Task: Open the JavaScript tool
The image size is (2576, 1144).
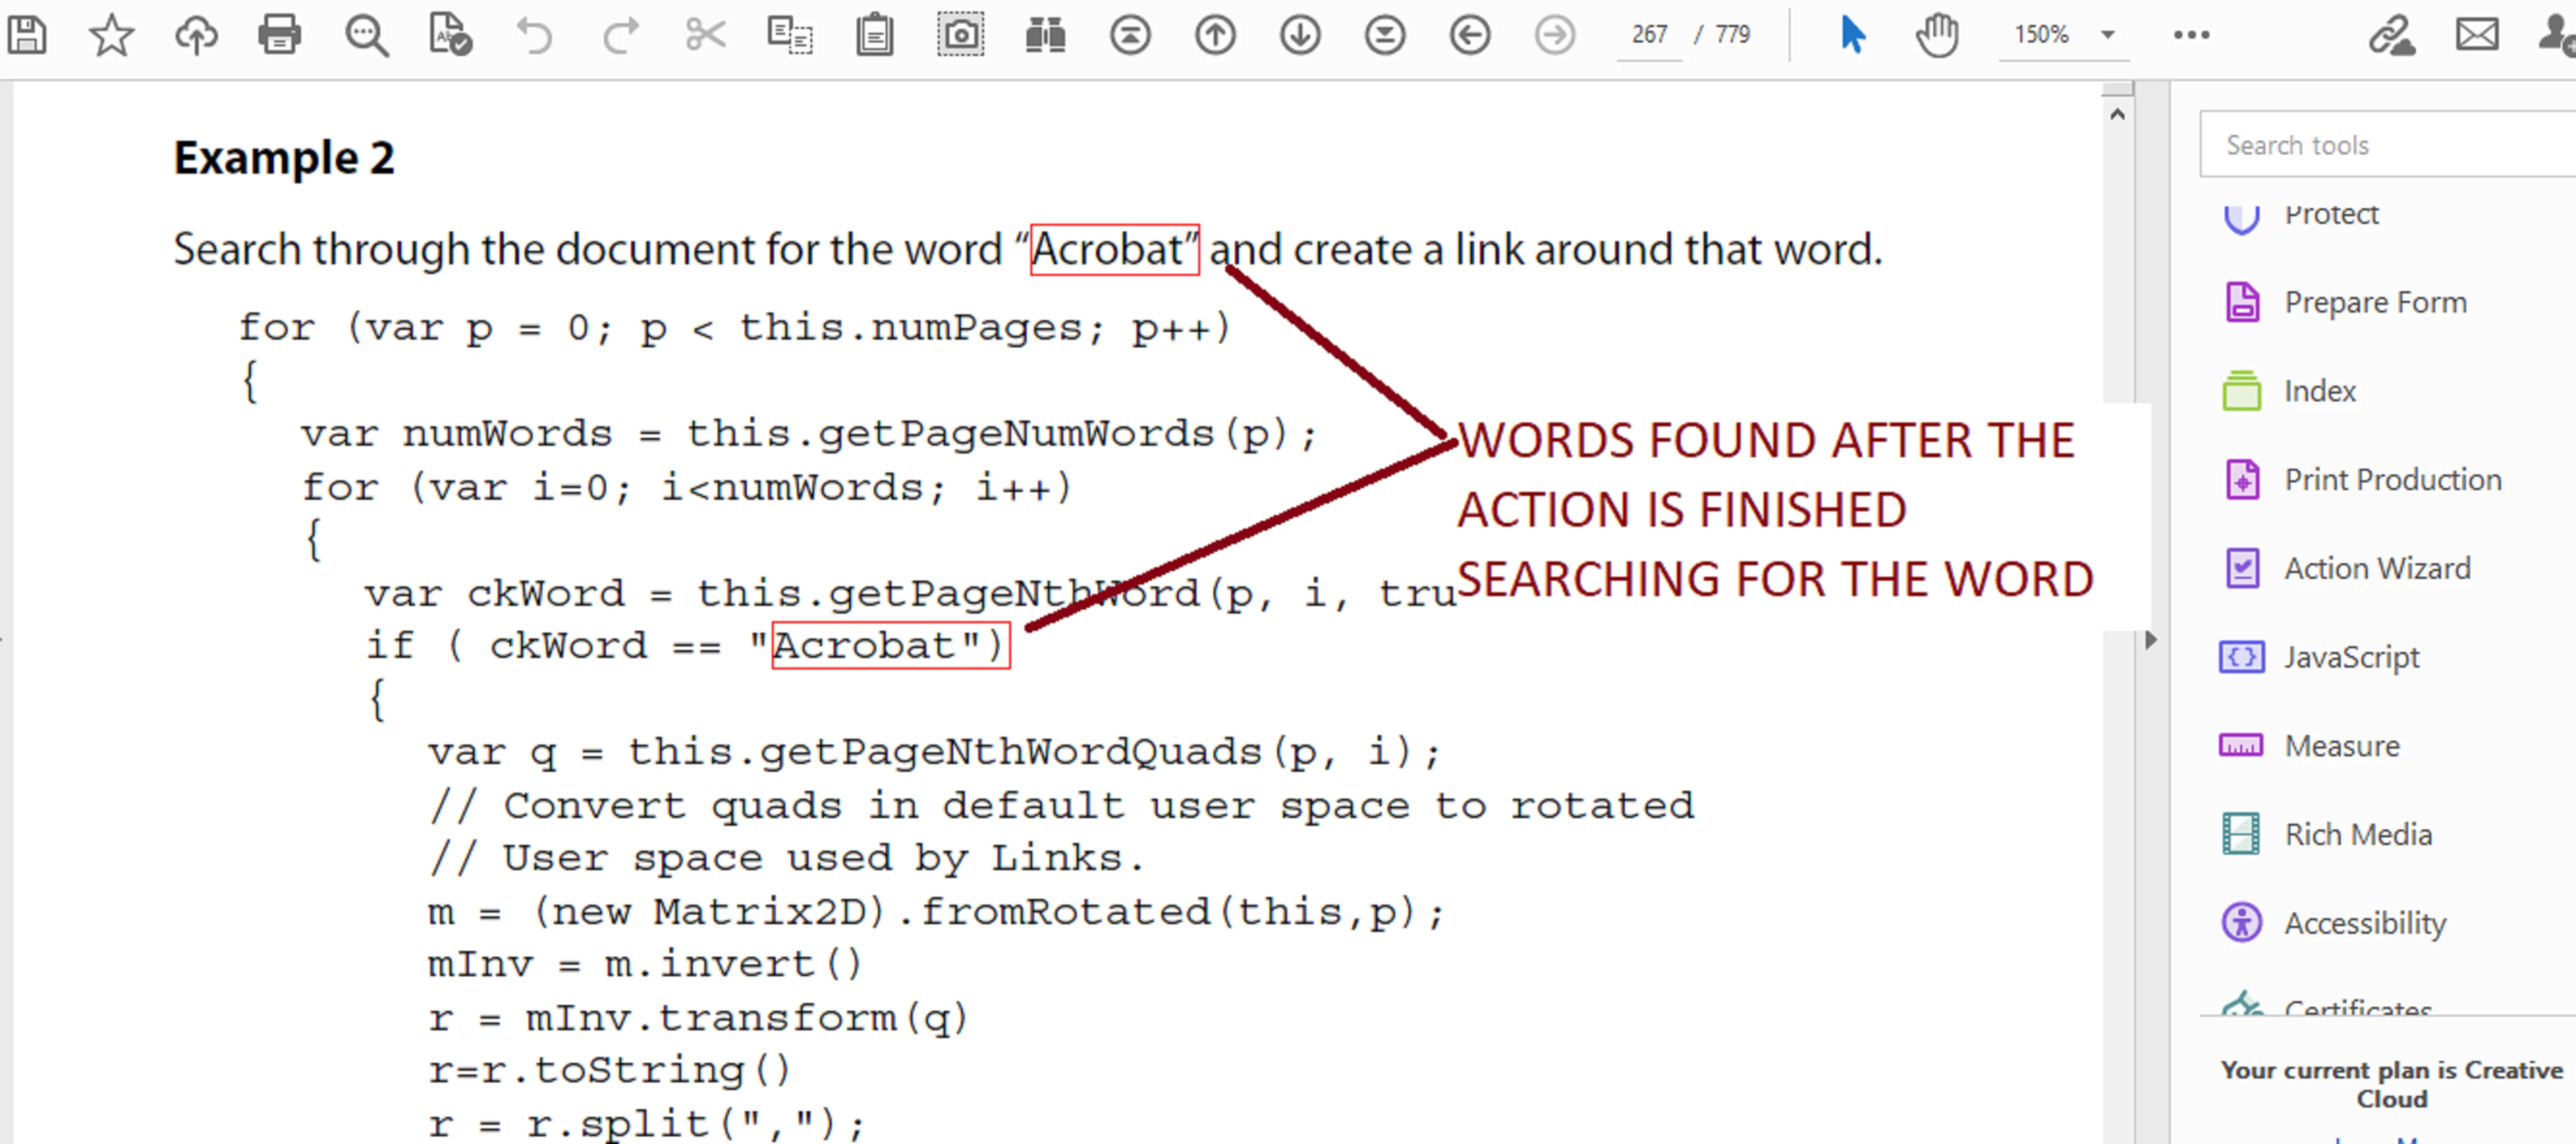Action: click(x=2351, y=657)
